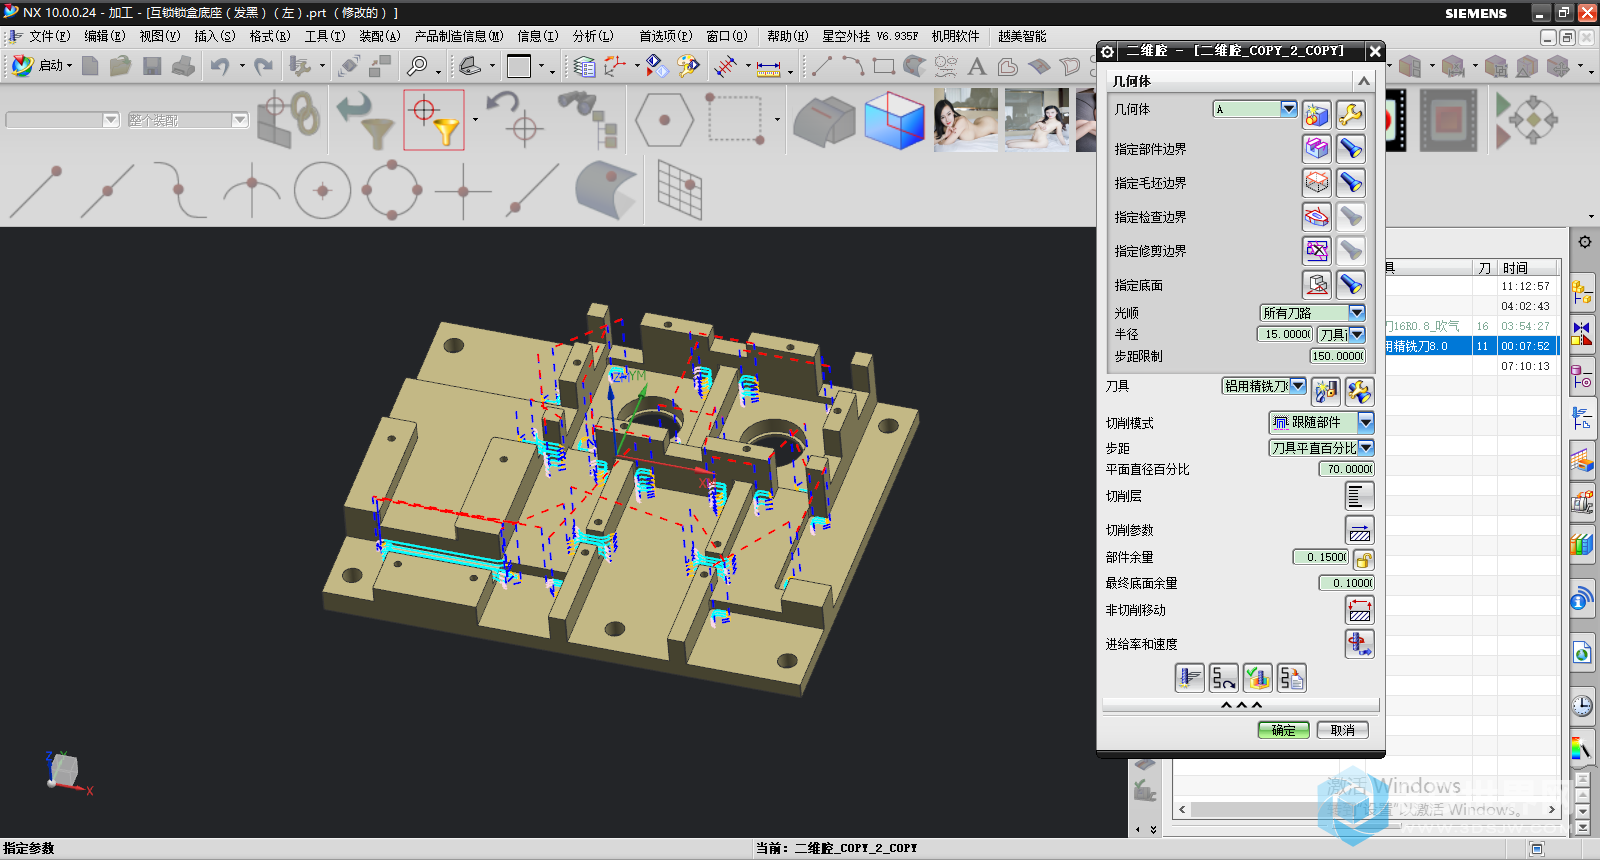This screenshot has width=1600, height=860.
Task: Click the 3D view triad cube
Action: [63, 771]
